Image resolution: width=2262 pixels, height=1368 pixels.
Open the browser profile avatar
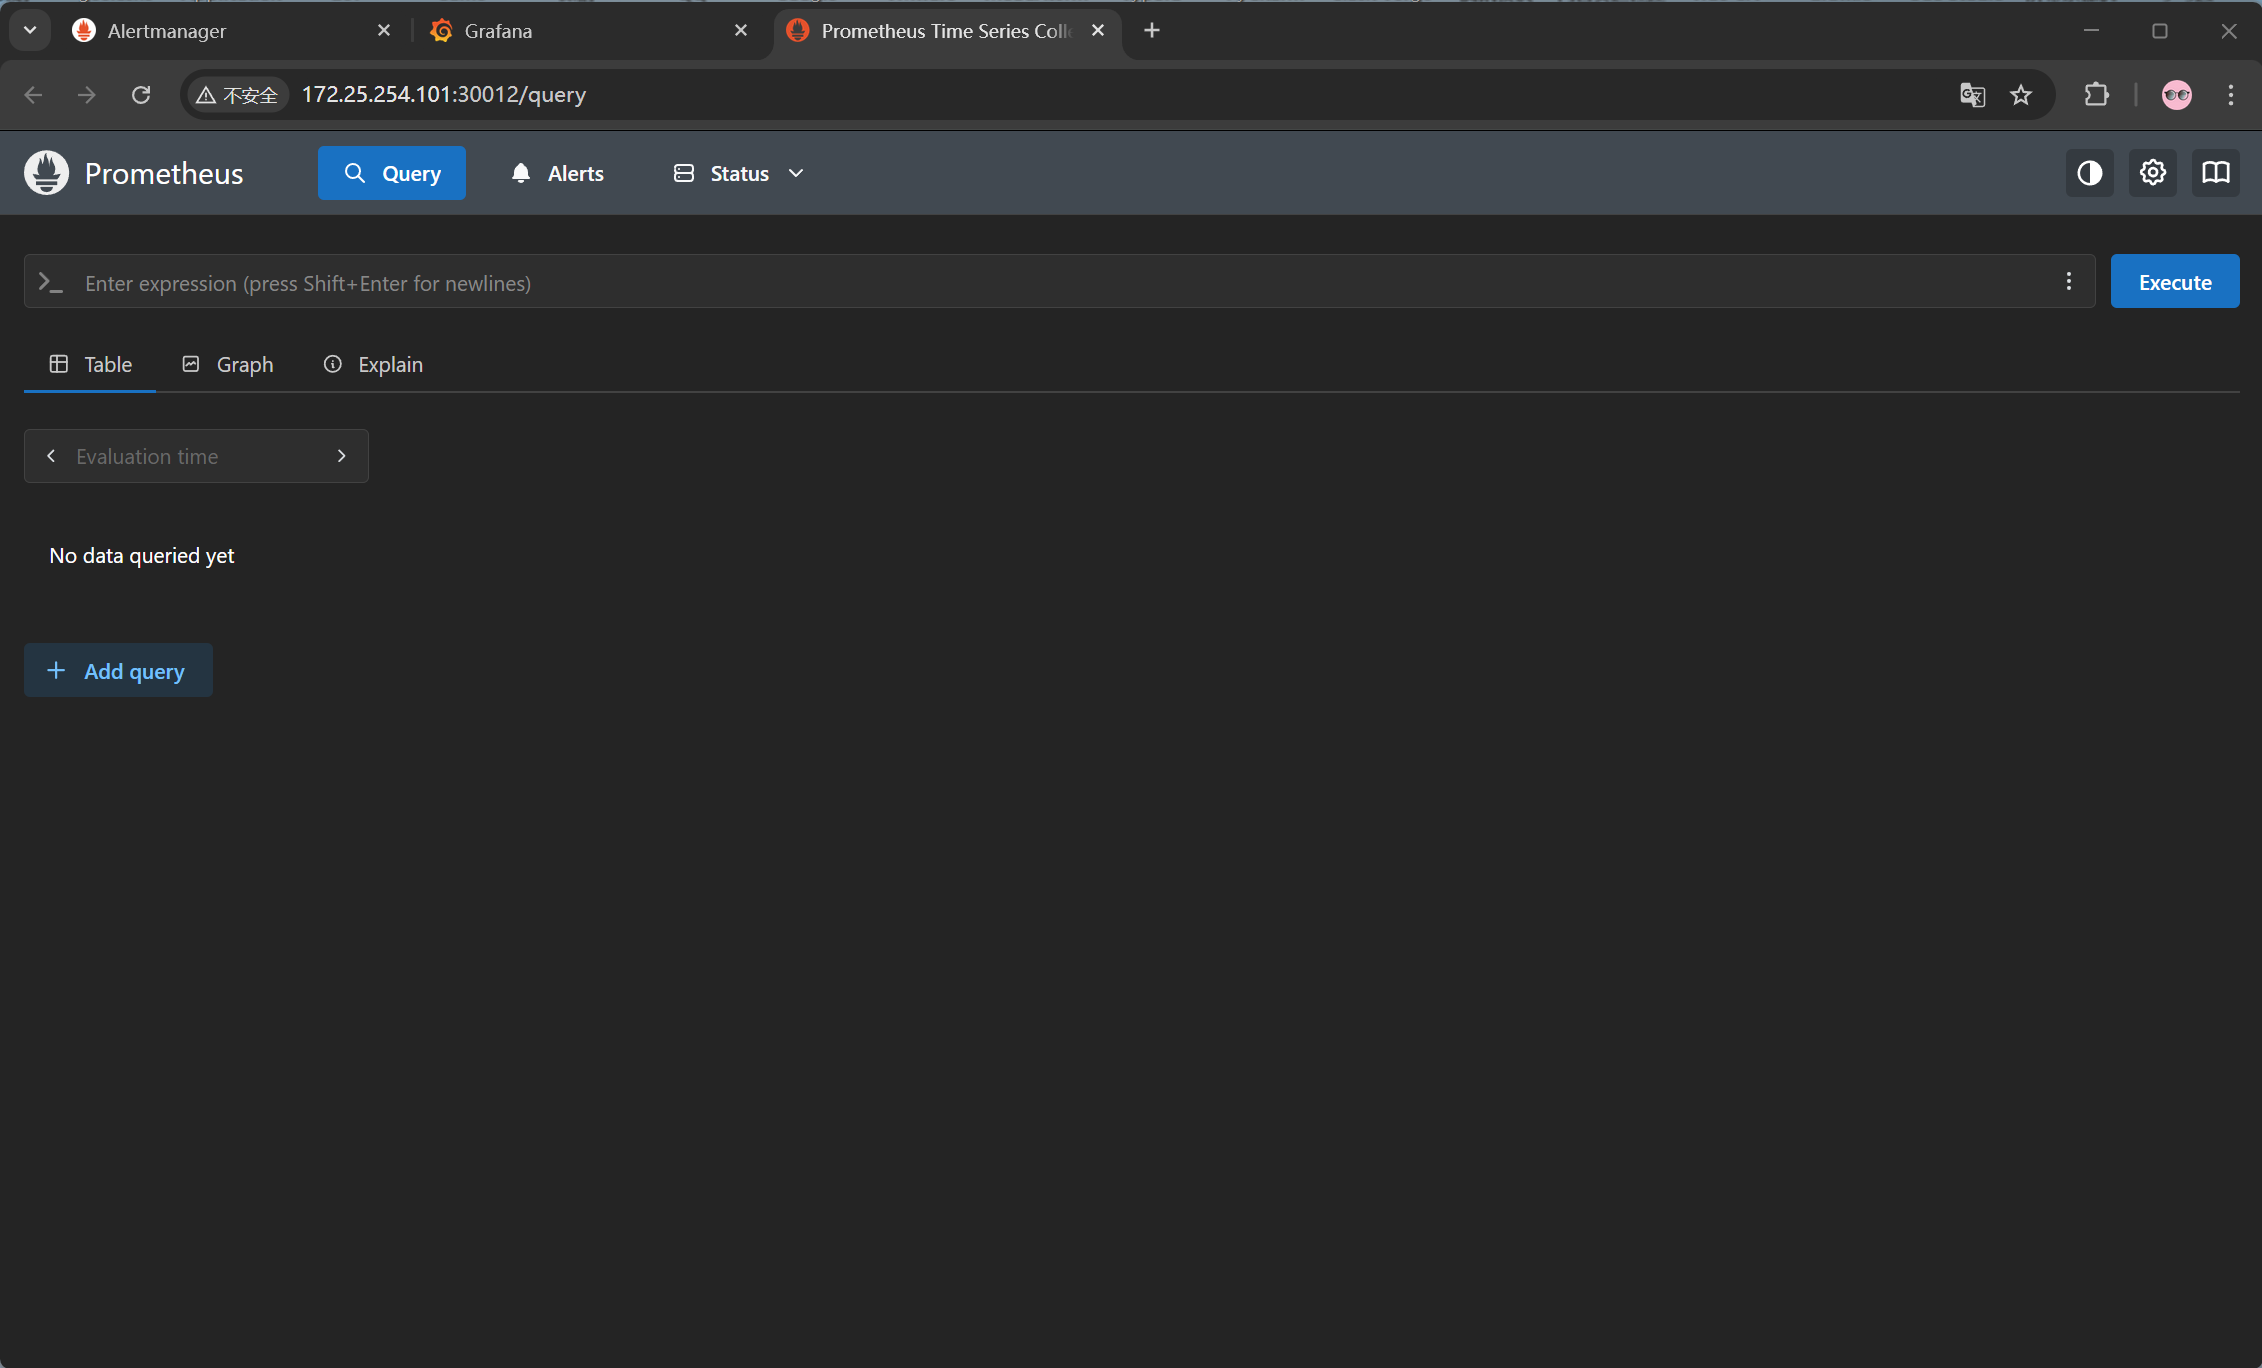2177,95
